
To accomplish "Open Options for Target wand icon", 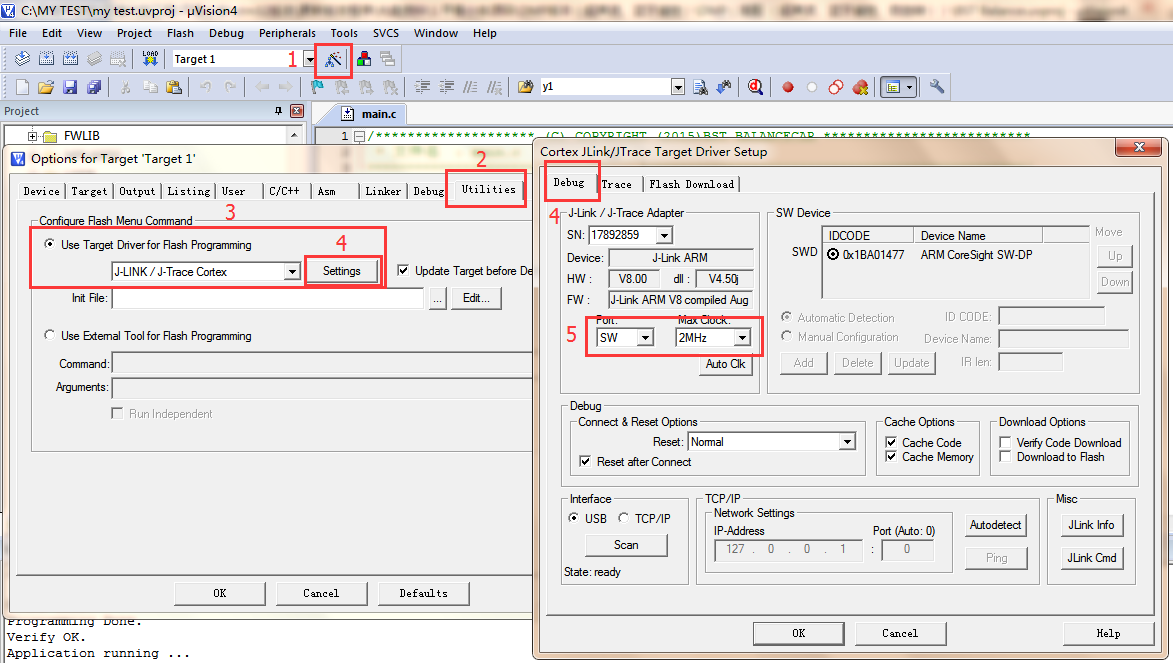I will point(333,59).
